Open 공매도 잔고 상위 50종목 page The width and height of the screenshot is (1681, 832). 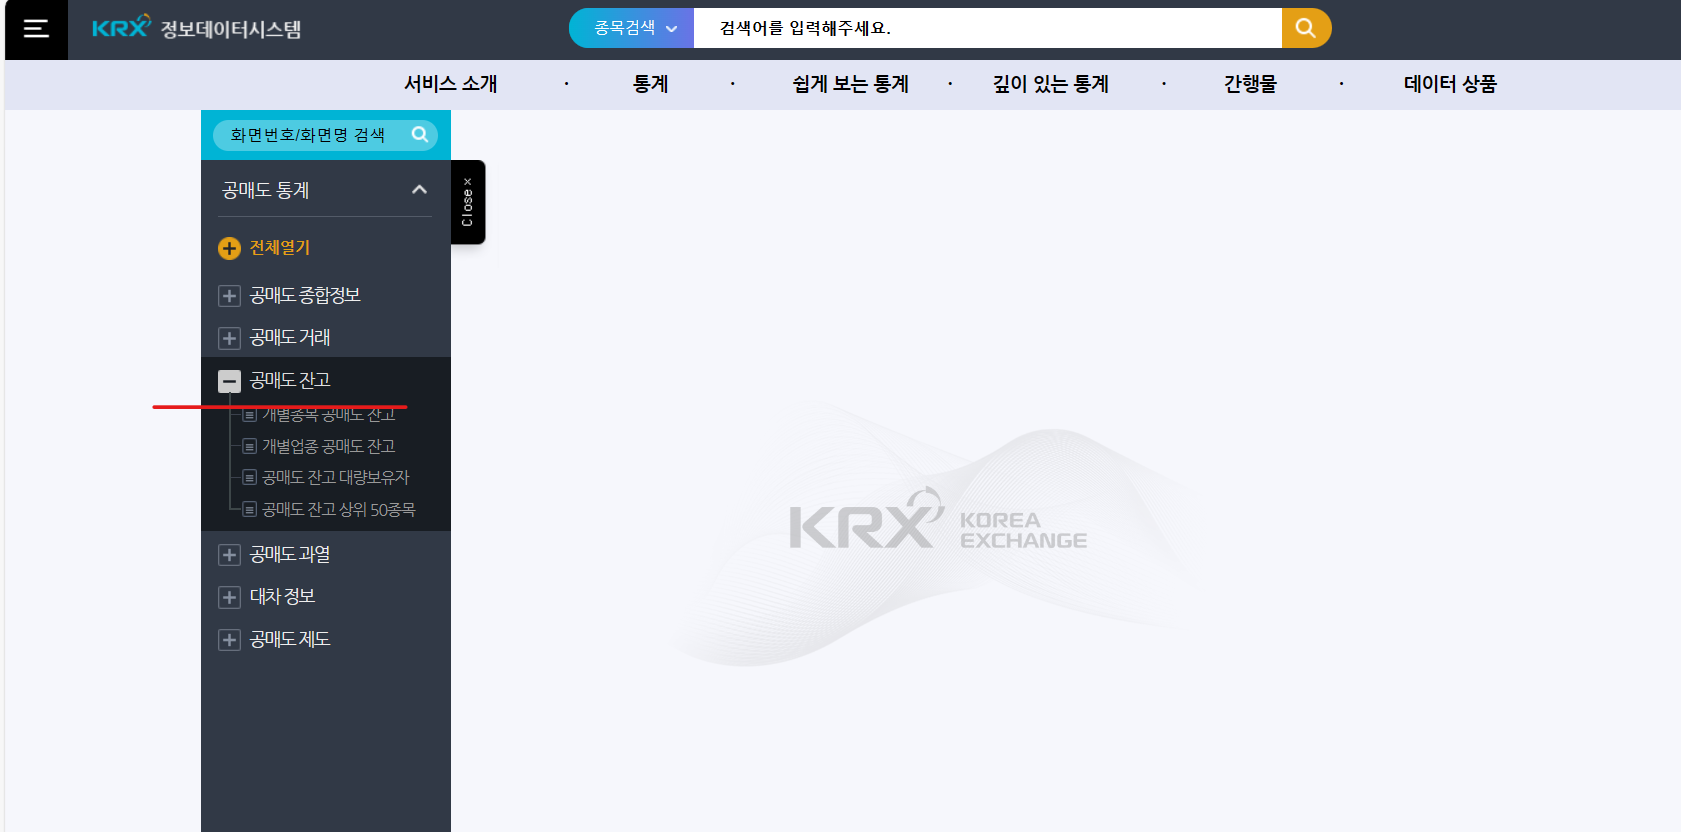click(x=338, y=510)
